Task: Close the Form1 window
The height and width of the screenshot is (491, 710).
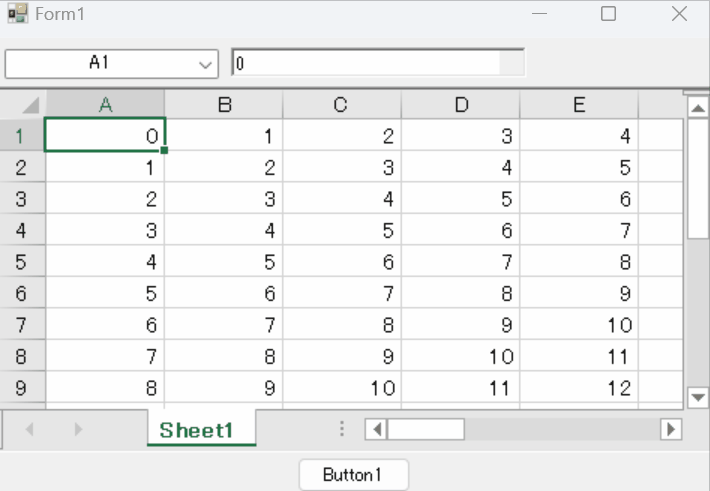Action: (679, 14)
